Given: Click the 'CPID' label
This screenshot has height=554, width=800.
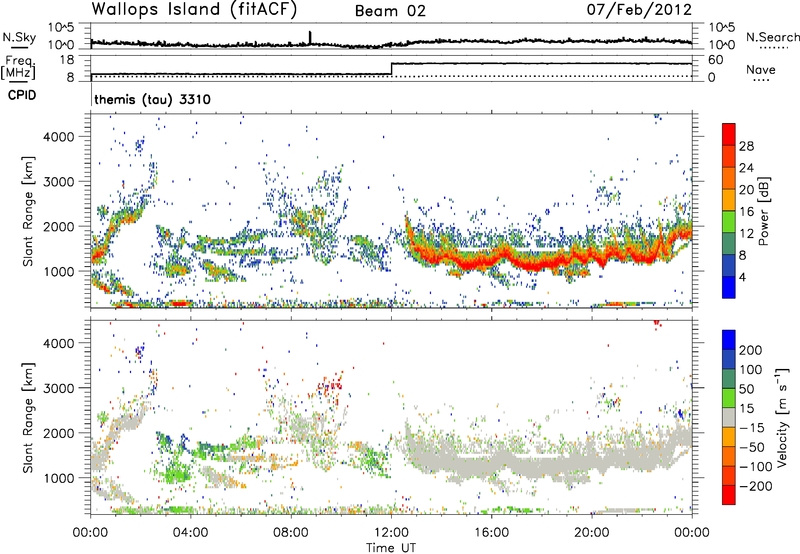Looking at the screenshot, I should tap(22, 95).
